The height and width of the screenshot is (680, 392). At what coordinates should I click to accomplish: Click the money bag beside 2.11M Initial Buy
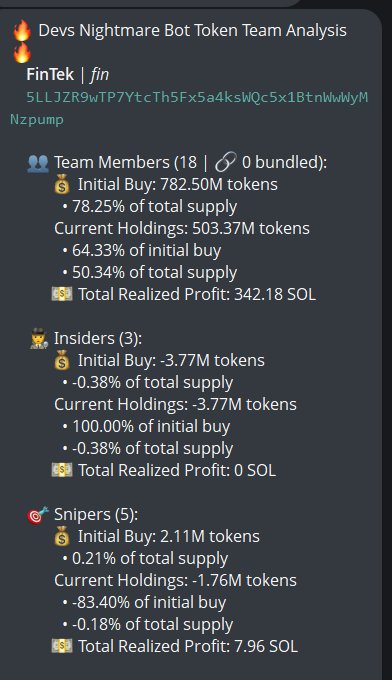point(62,536)
